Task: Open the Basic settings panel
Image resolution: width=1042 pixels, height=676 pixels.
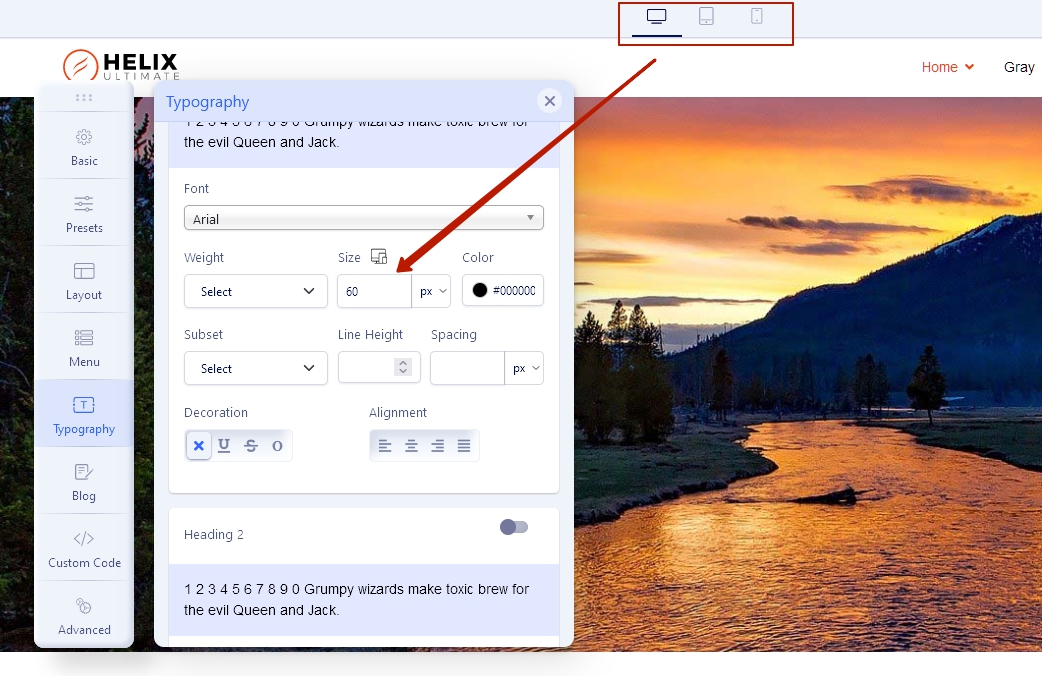Action: pos(84,146)
